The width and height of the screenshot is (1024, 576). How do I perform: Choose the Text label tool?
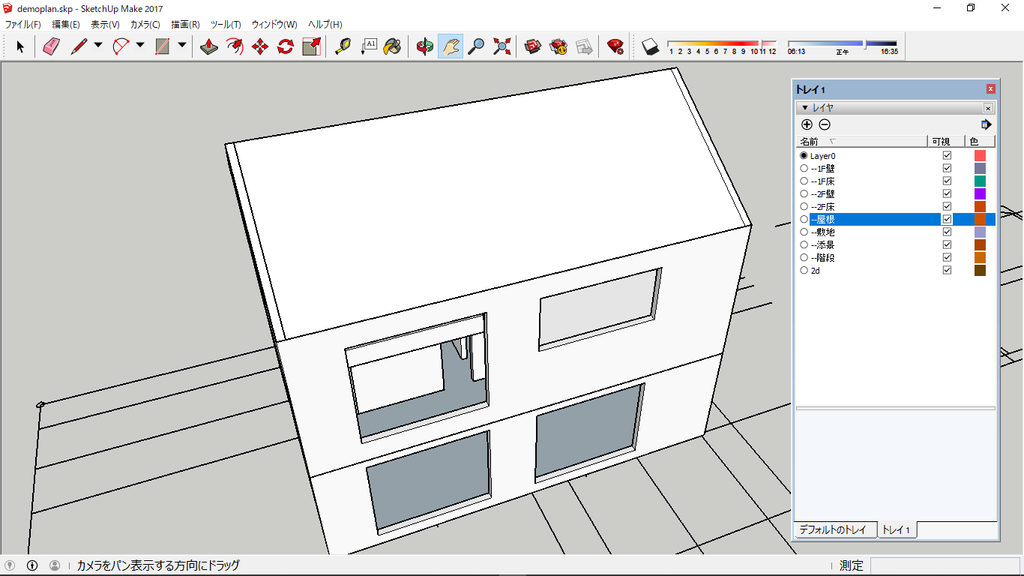[368, 46]
